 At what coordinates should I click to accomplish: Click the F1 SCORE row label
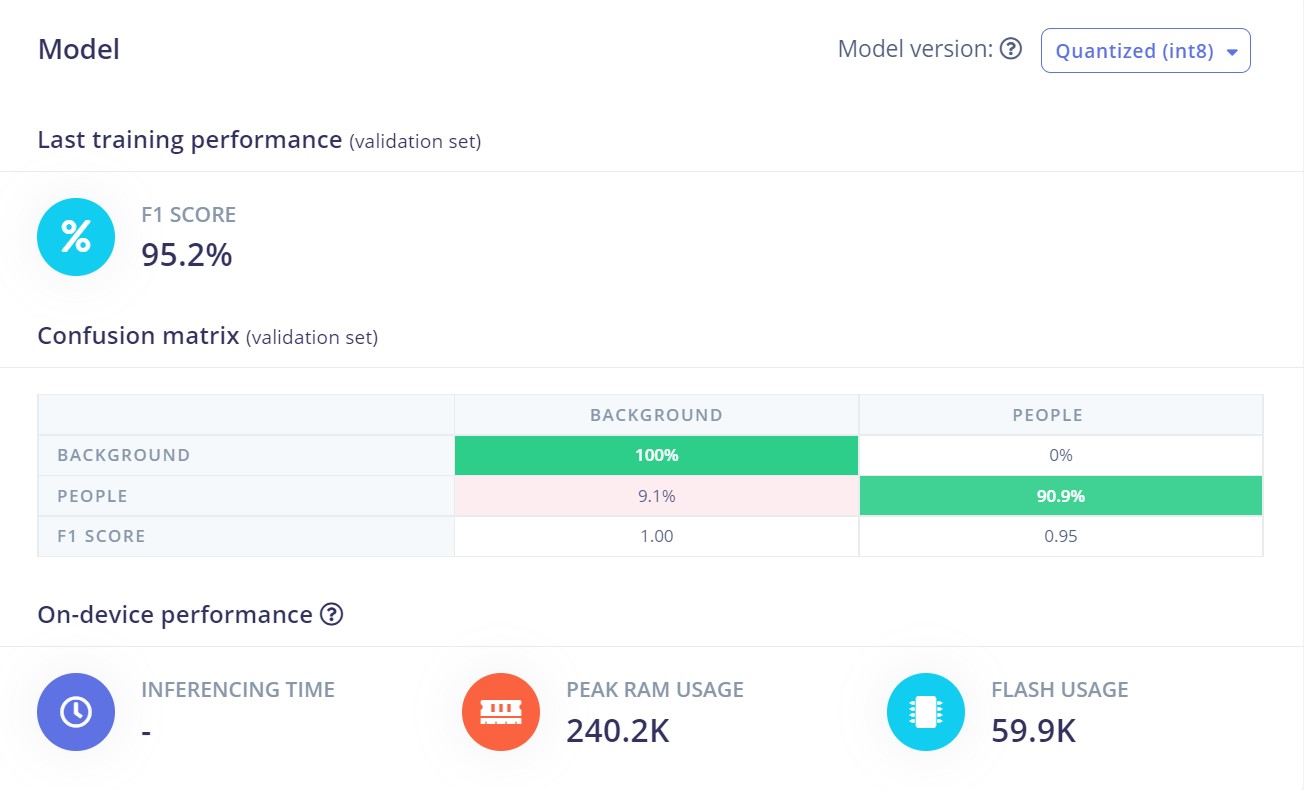click(101, 536)
